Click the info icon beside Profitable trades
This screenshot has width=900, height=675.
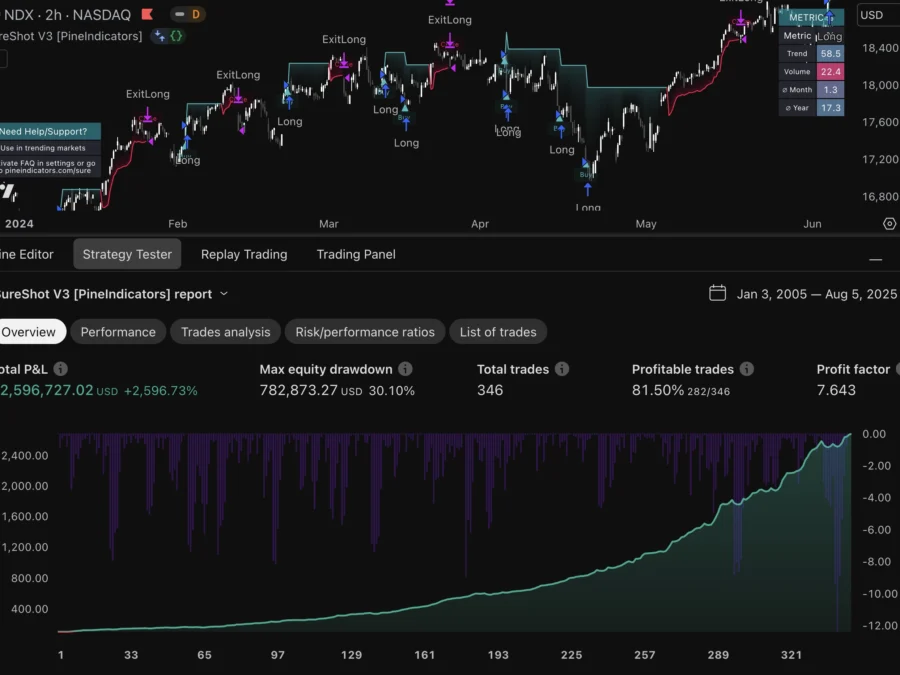[747, 369]
